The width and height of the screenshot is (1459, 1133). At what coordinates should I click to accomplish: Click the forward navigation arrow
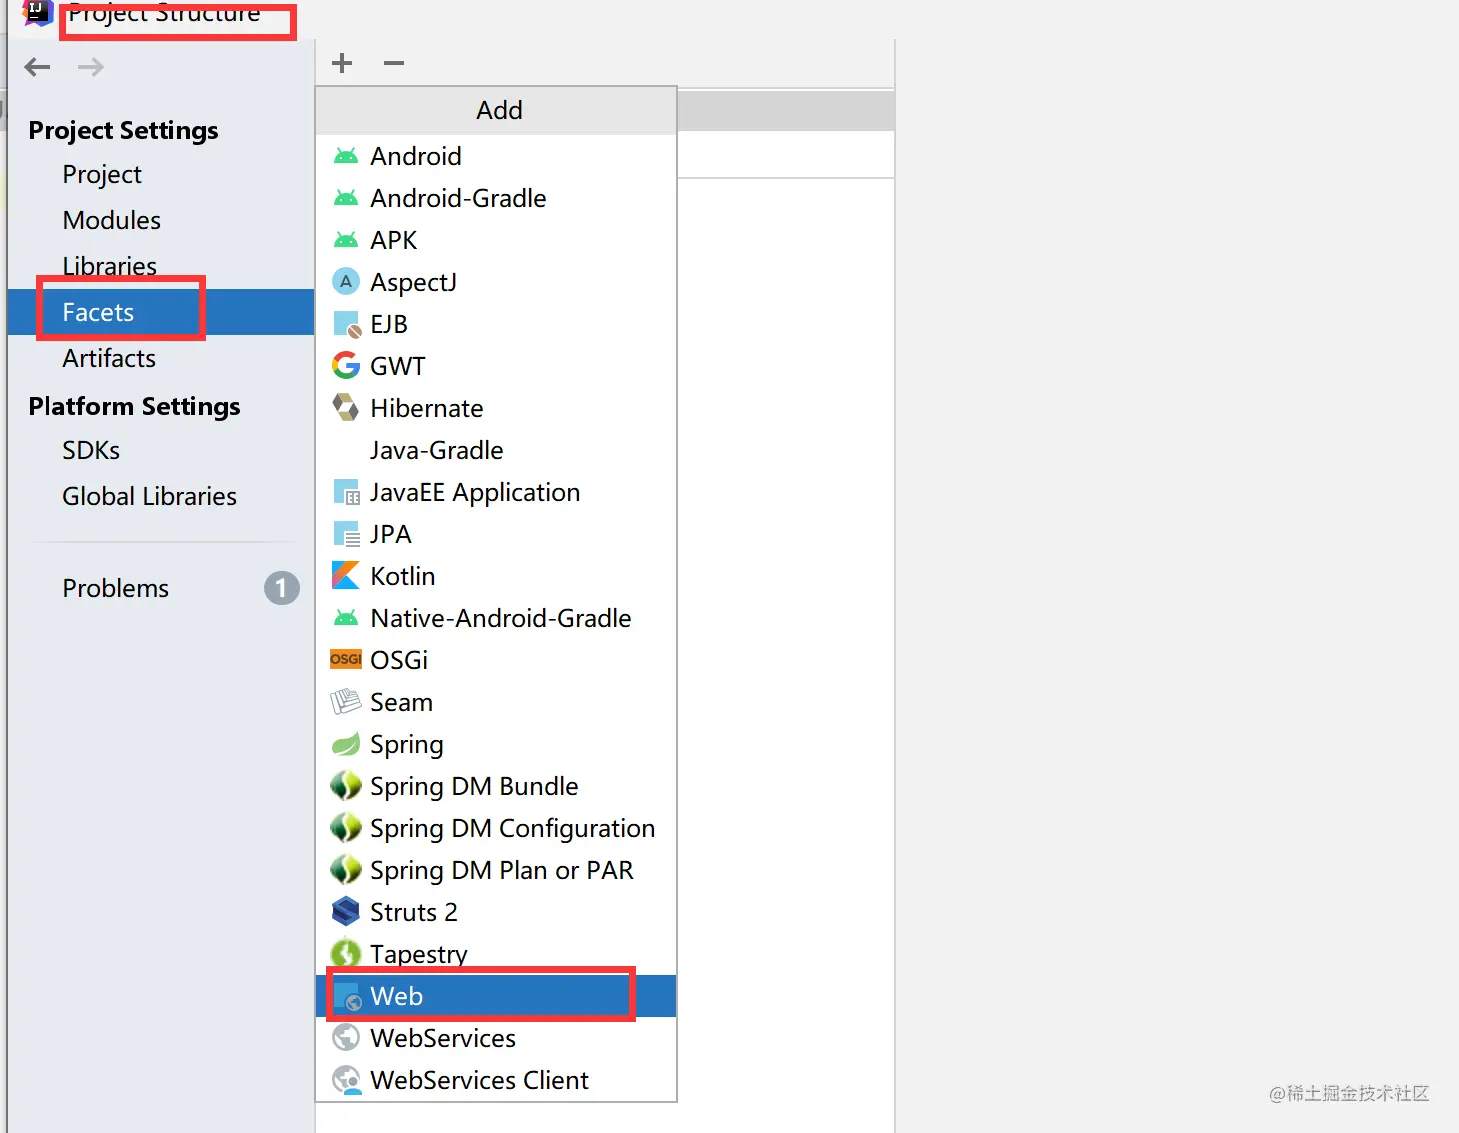pos(91,67)
